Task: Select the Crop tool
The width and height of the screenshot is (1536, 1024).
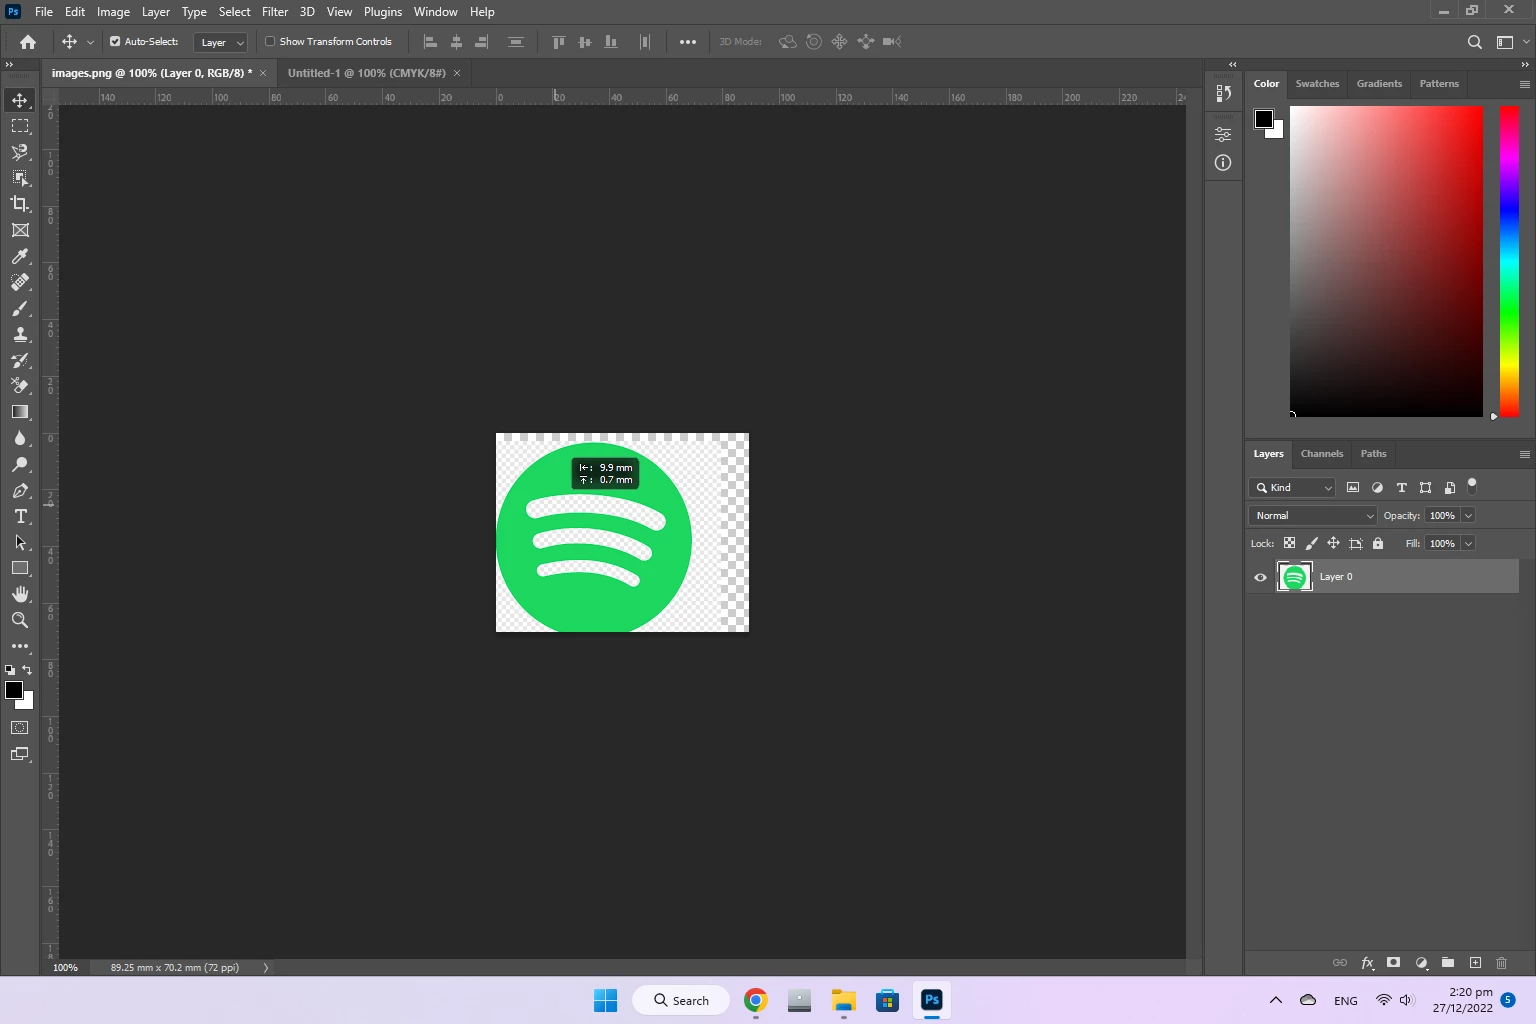Action: [20, 204]
